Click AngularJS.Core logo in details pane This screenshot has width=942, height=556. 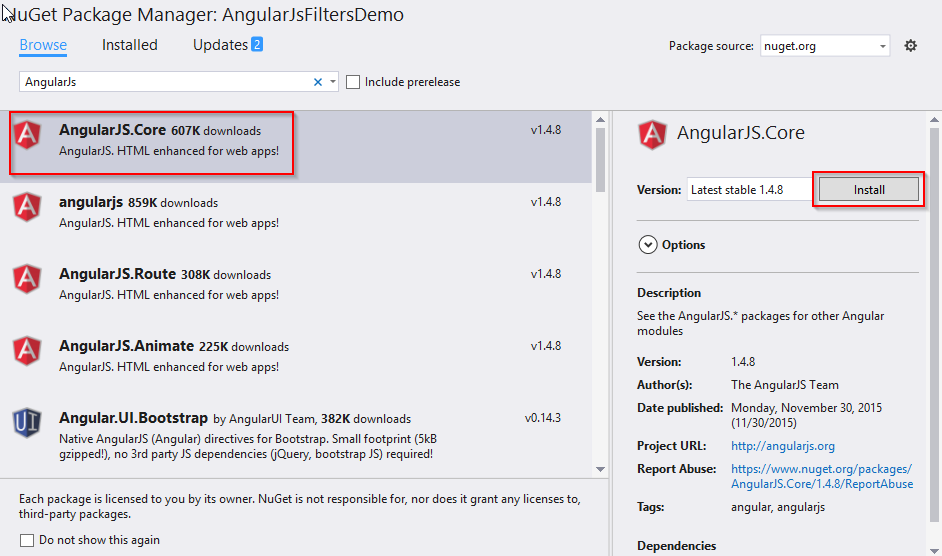point(652,135)
